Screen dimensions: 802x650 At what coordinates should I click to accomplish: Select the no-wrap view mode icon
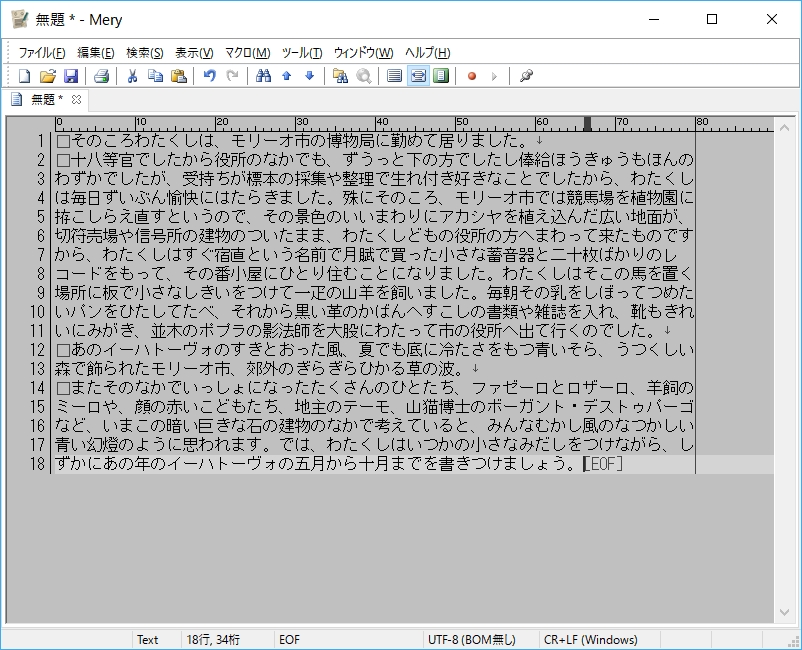[394, 76]
